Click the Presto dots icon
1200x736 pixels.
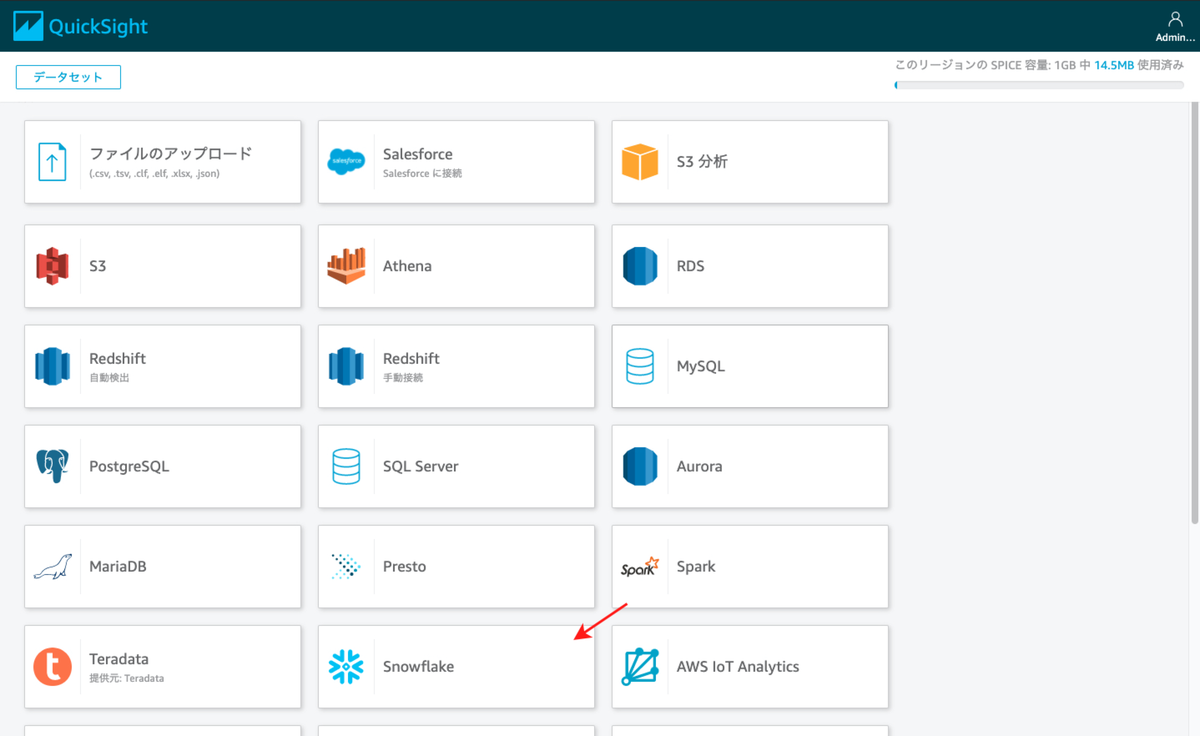point(346,566)
